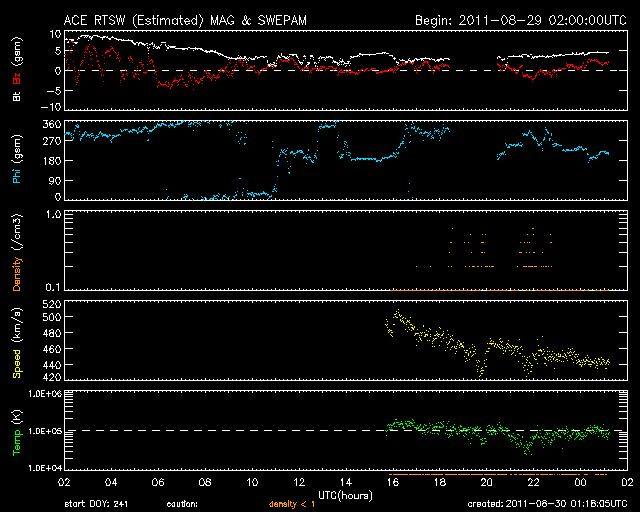The width and height of the screenshot is (640, 512).
Task: Click the "440" tick on the Speed axis
Action: tap(52, 365)
